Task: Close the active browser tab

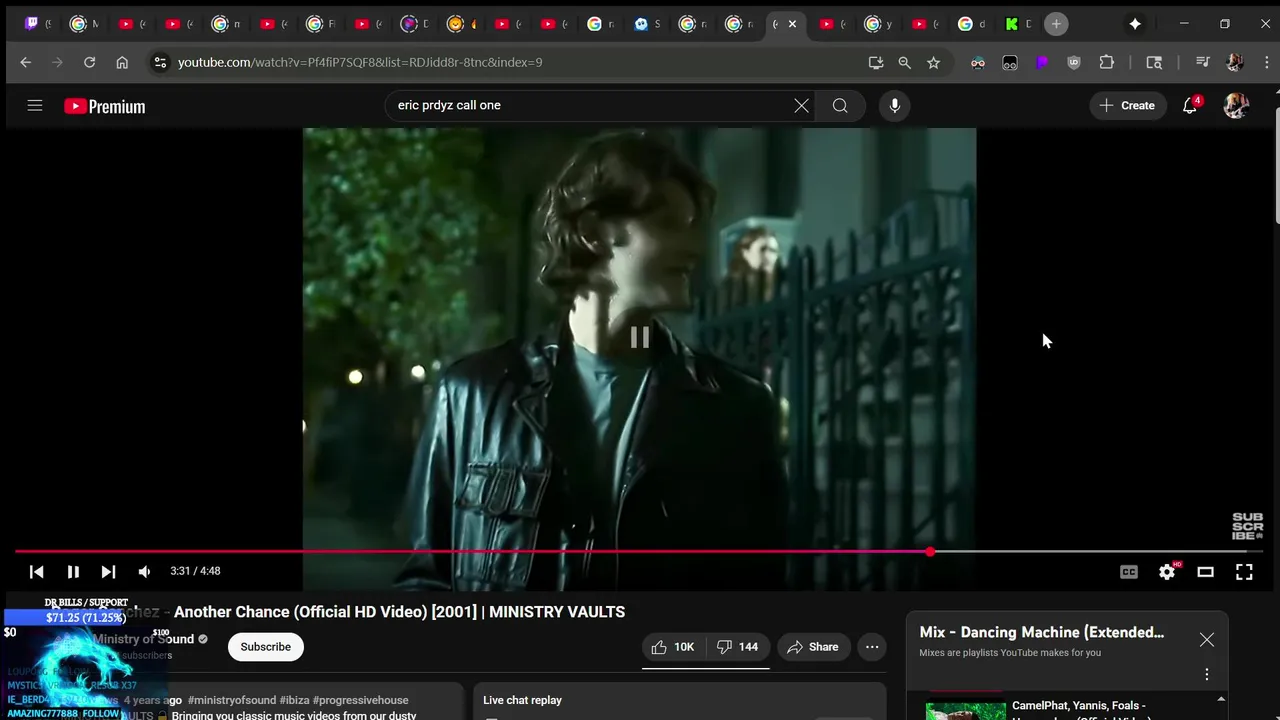Action: 792,24
